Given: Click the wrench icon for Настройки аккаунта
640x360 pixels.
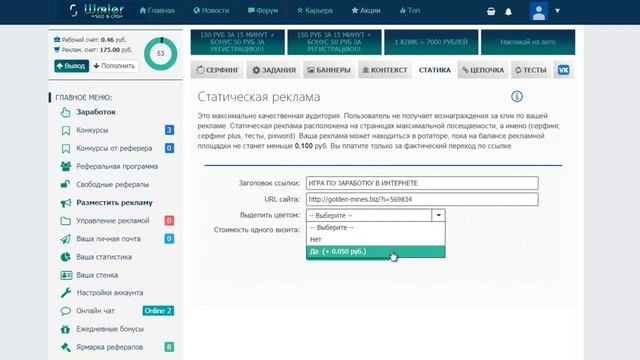Looking at the screenshot, I should (66, 293).
